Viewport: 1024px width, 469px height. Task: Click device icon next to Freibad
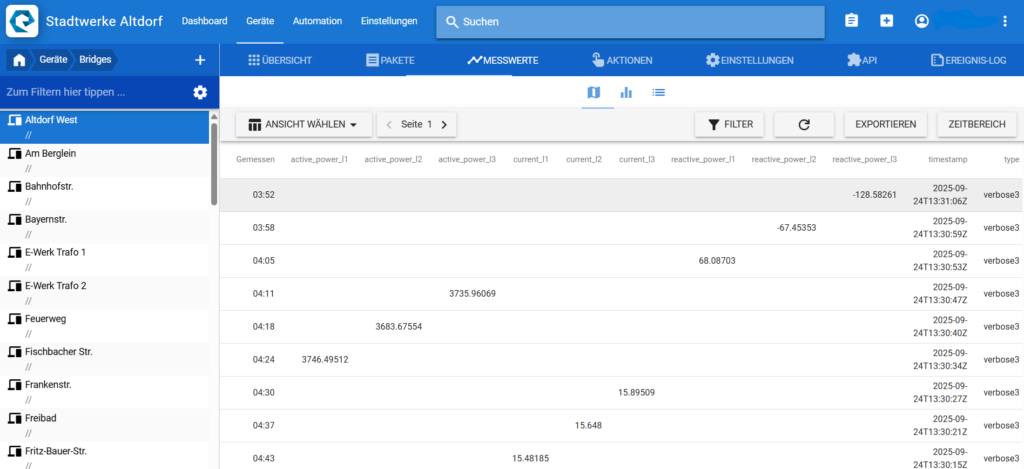point(14,418)
